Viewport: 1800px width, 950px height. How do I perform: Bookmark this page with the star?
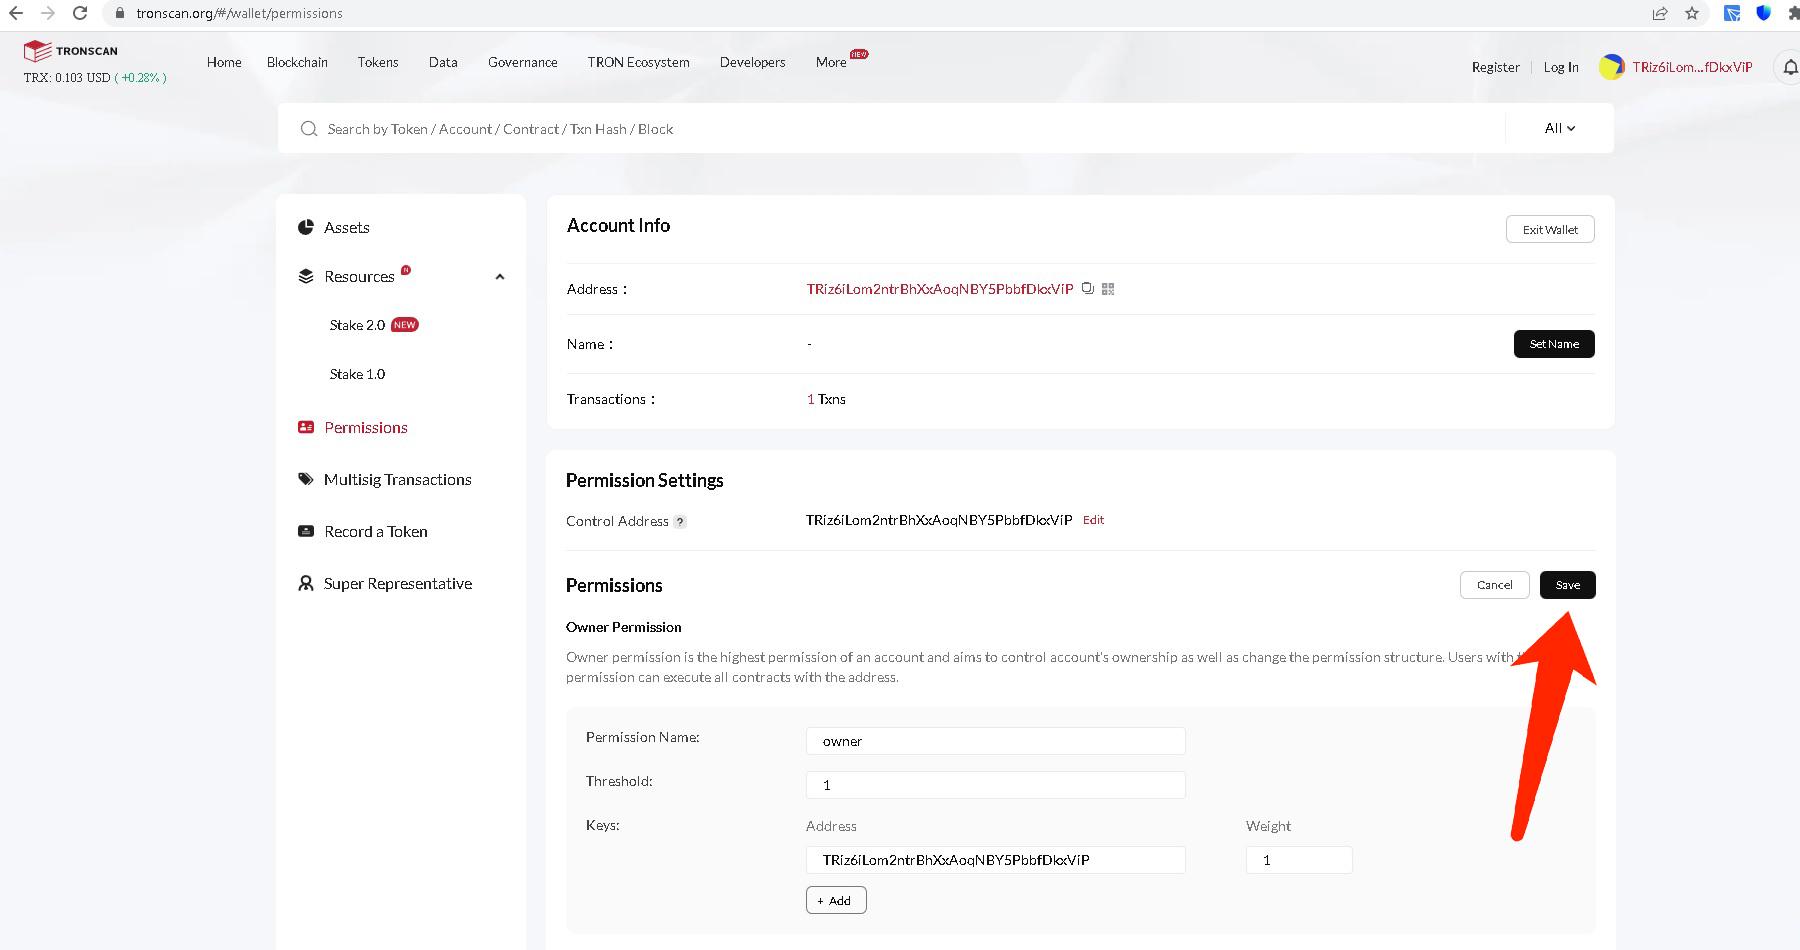[1692, 13]
